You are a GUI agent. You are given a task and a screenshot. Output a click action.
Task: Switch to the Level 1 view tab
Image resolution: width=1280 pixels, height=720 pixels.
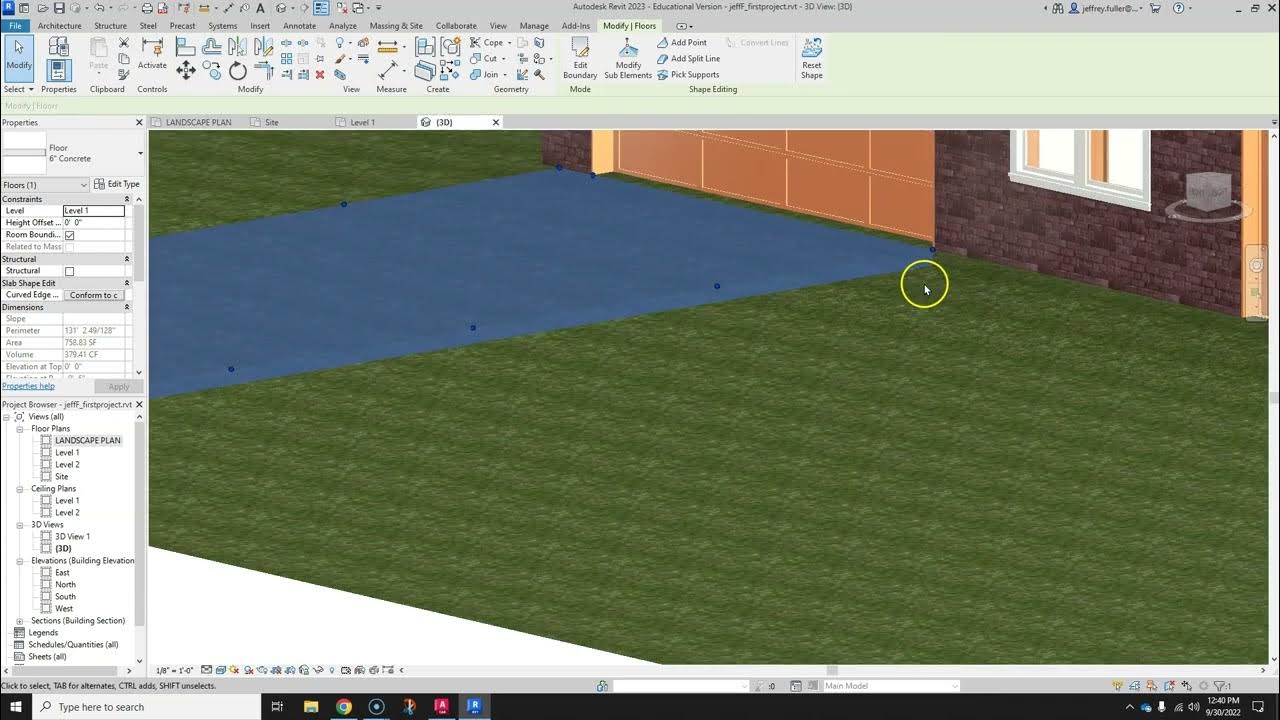(x=362, y=122)
